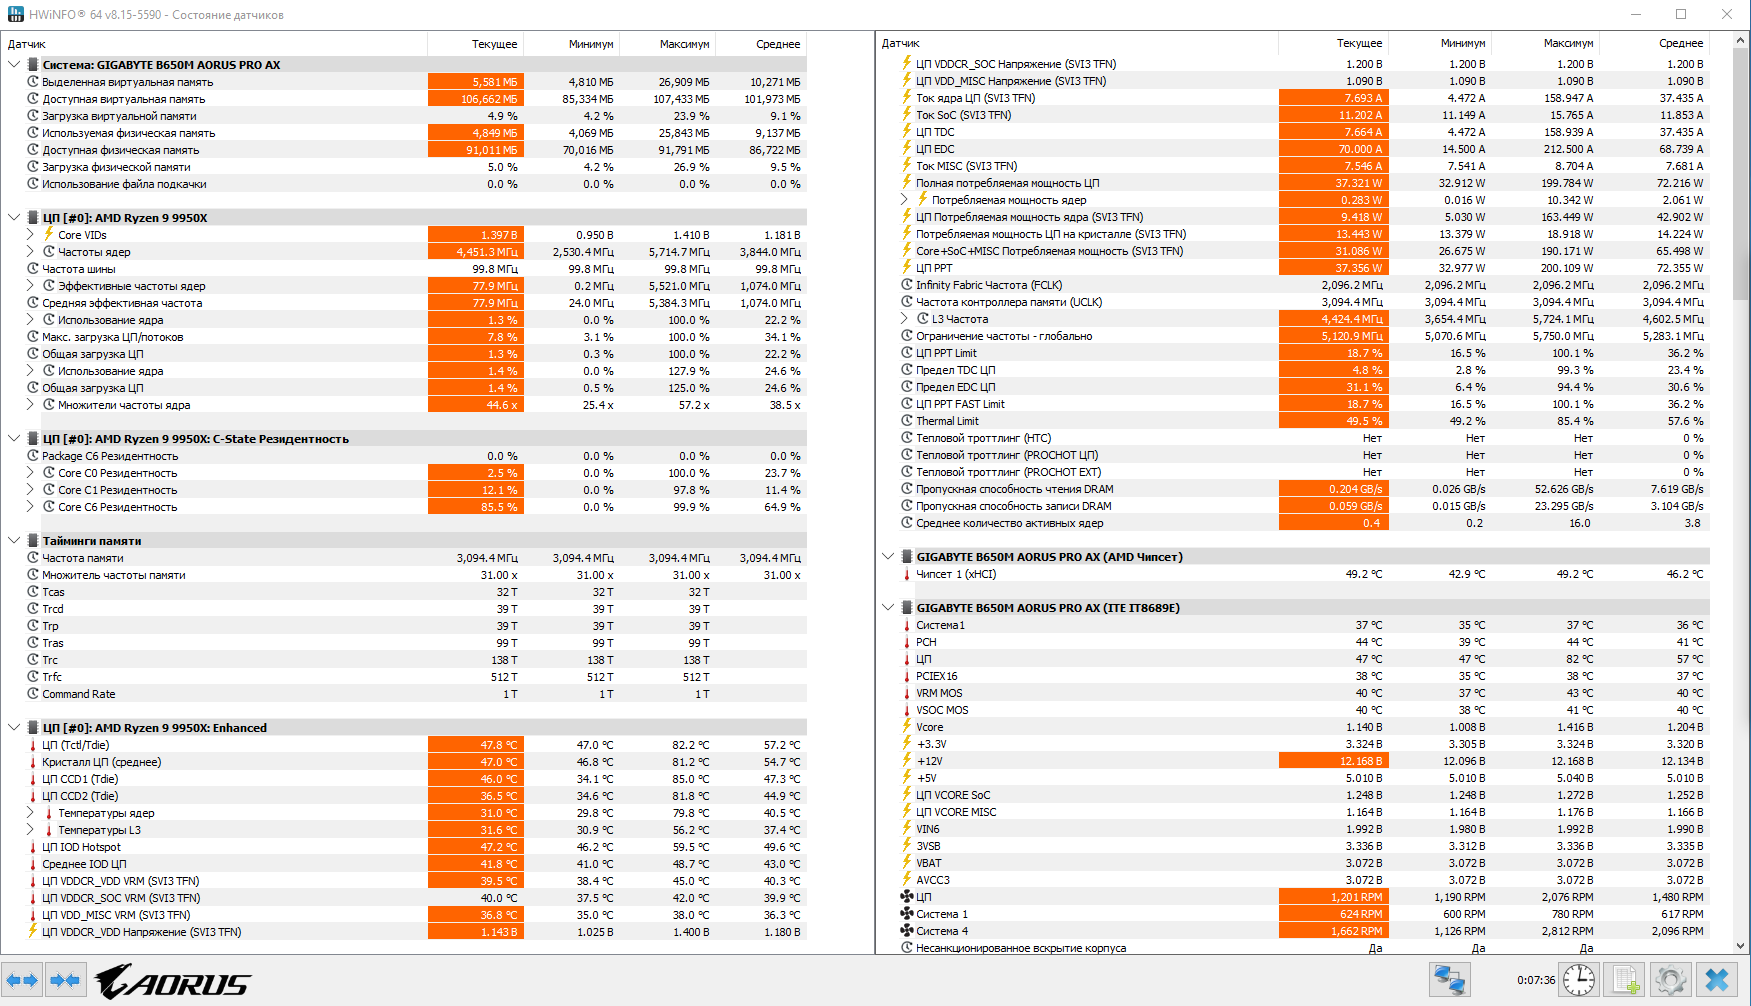Click the right panel Среднее column header
Viewport: 1751px width, 1006px height.
click(1656, 43)
